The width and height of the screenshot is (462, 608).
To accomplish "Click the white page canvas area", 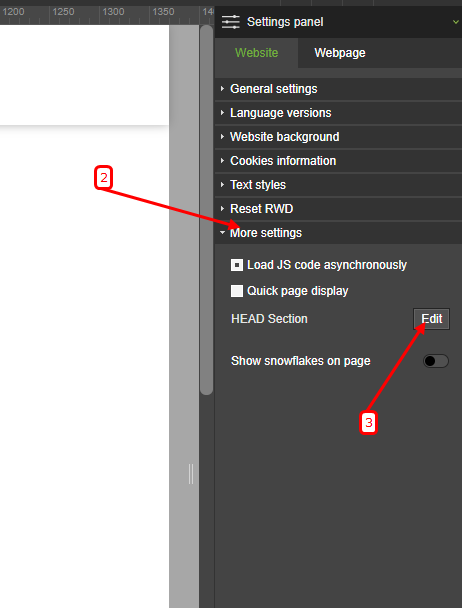I will [x=84, y=349].
